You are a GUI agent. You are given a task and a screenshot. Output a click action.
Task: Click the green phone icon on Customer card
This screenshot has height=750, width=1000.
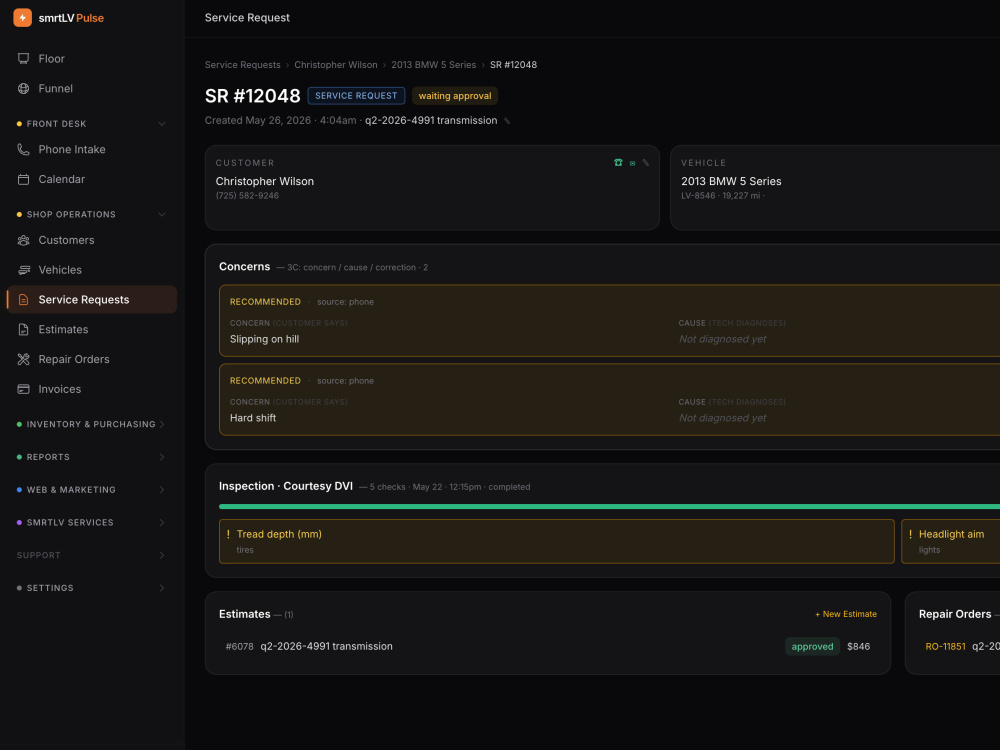click(618, 163)
